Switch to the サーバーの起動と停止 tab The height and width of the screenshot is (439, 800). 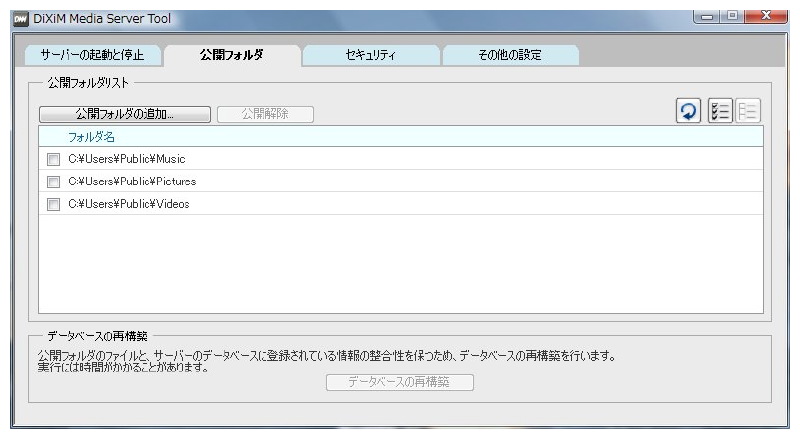tap(92, 55)
